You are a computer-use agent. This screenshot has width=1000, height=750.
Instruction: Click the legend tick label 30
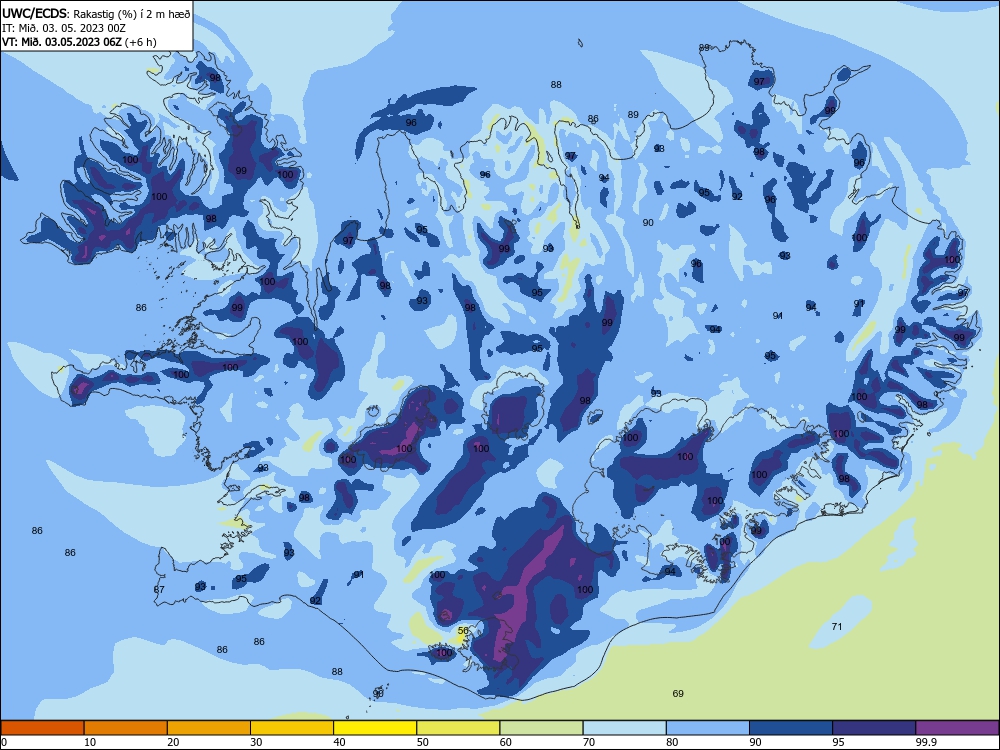click(256, 742)
